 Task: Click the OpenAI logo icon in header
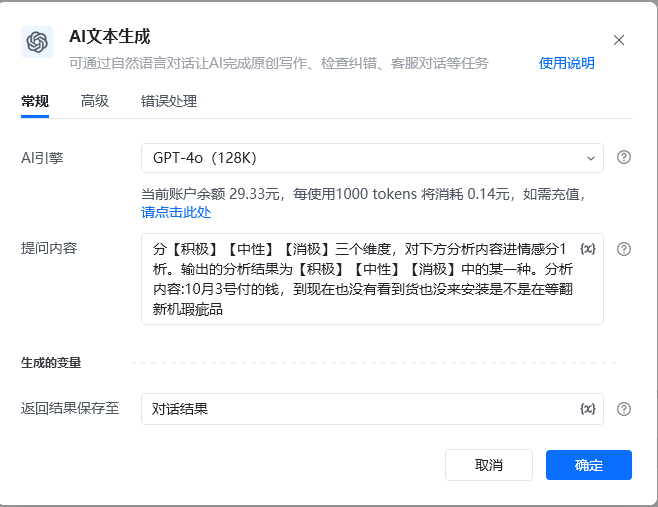coord(37,42)
